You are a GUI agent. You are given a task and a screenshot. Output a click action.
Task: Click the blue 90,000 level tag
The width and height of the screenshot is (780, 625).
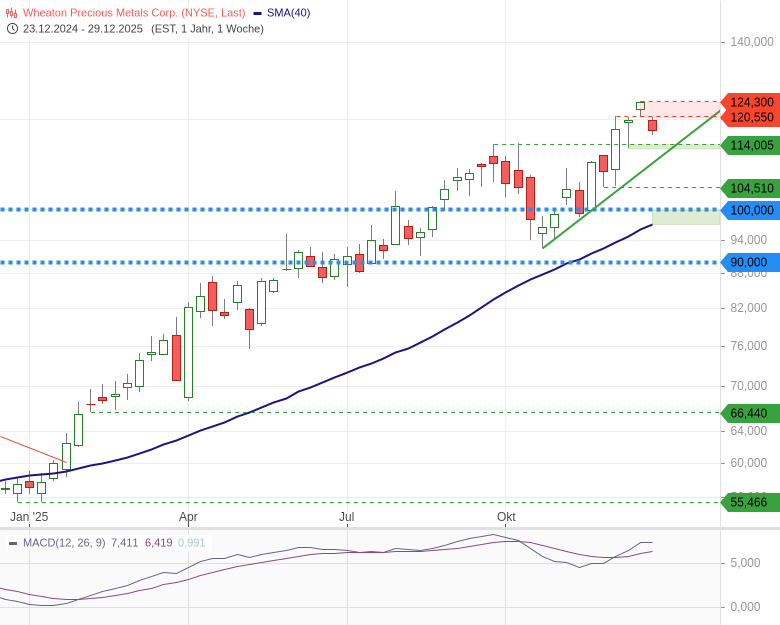tap(751, 262)
